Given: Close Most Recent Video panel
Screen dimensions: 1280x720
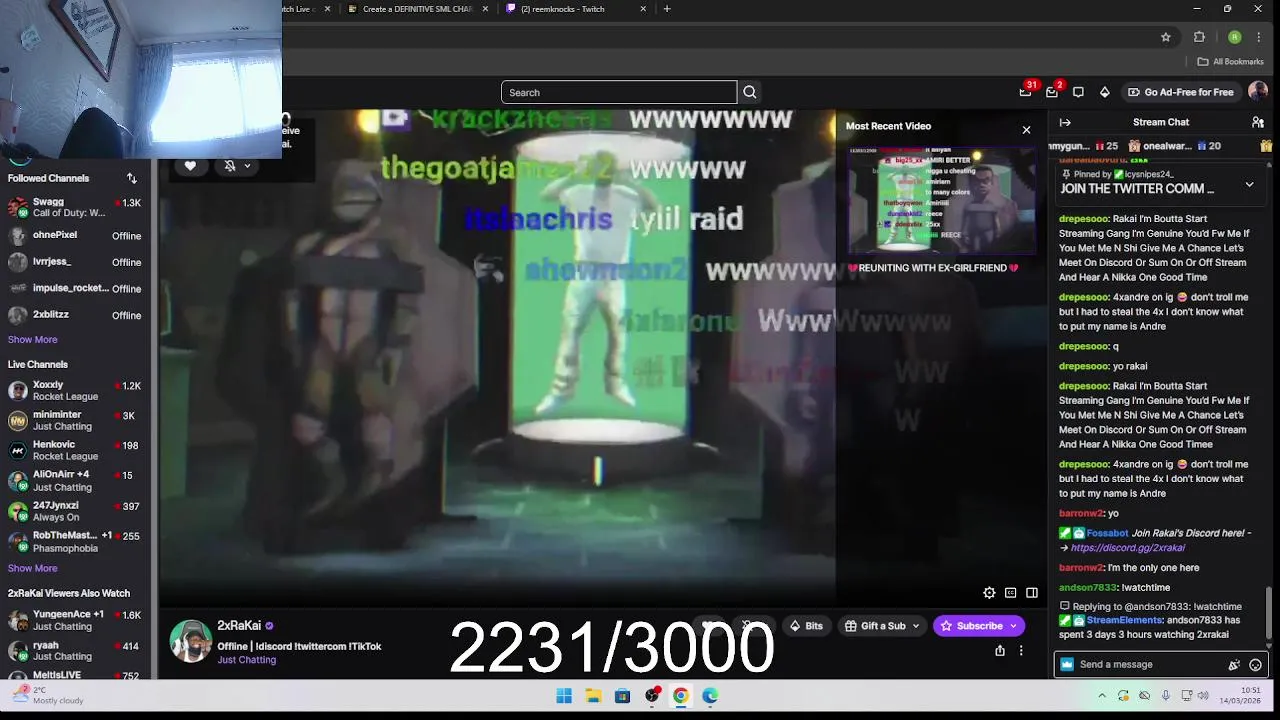Looking at the screenshot, I should coord(1026,130).
